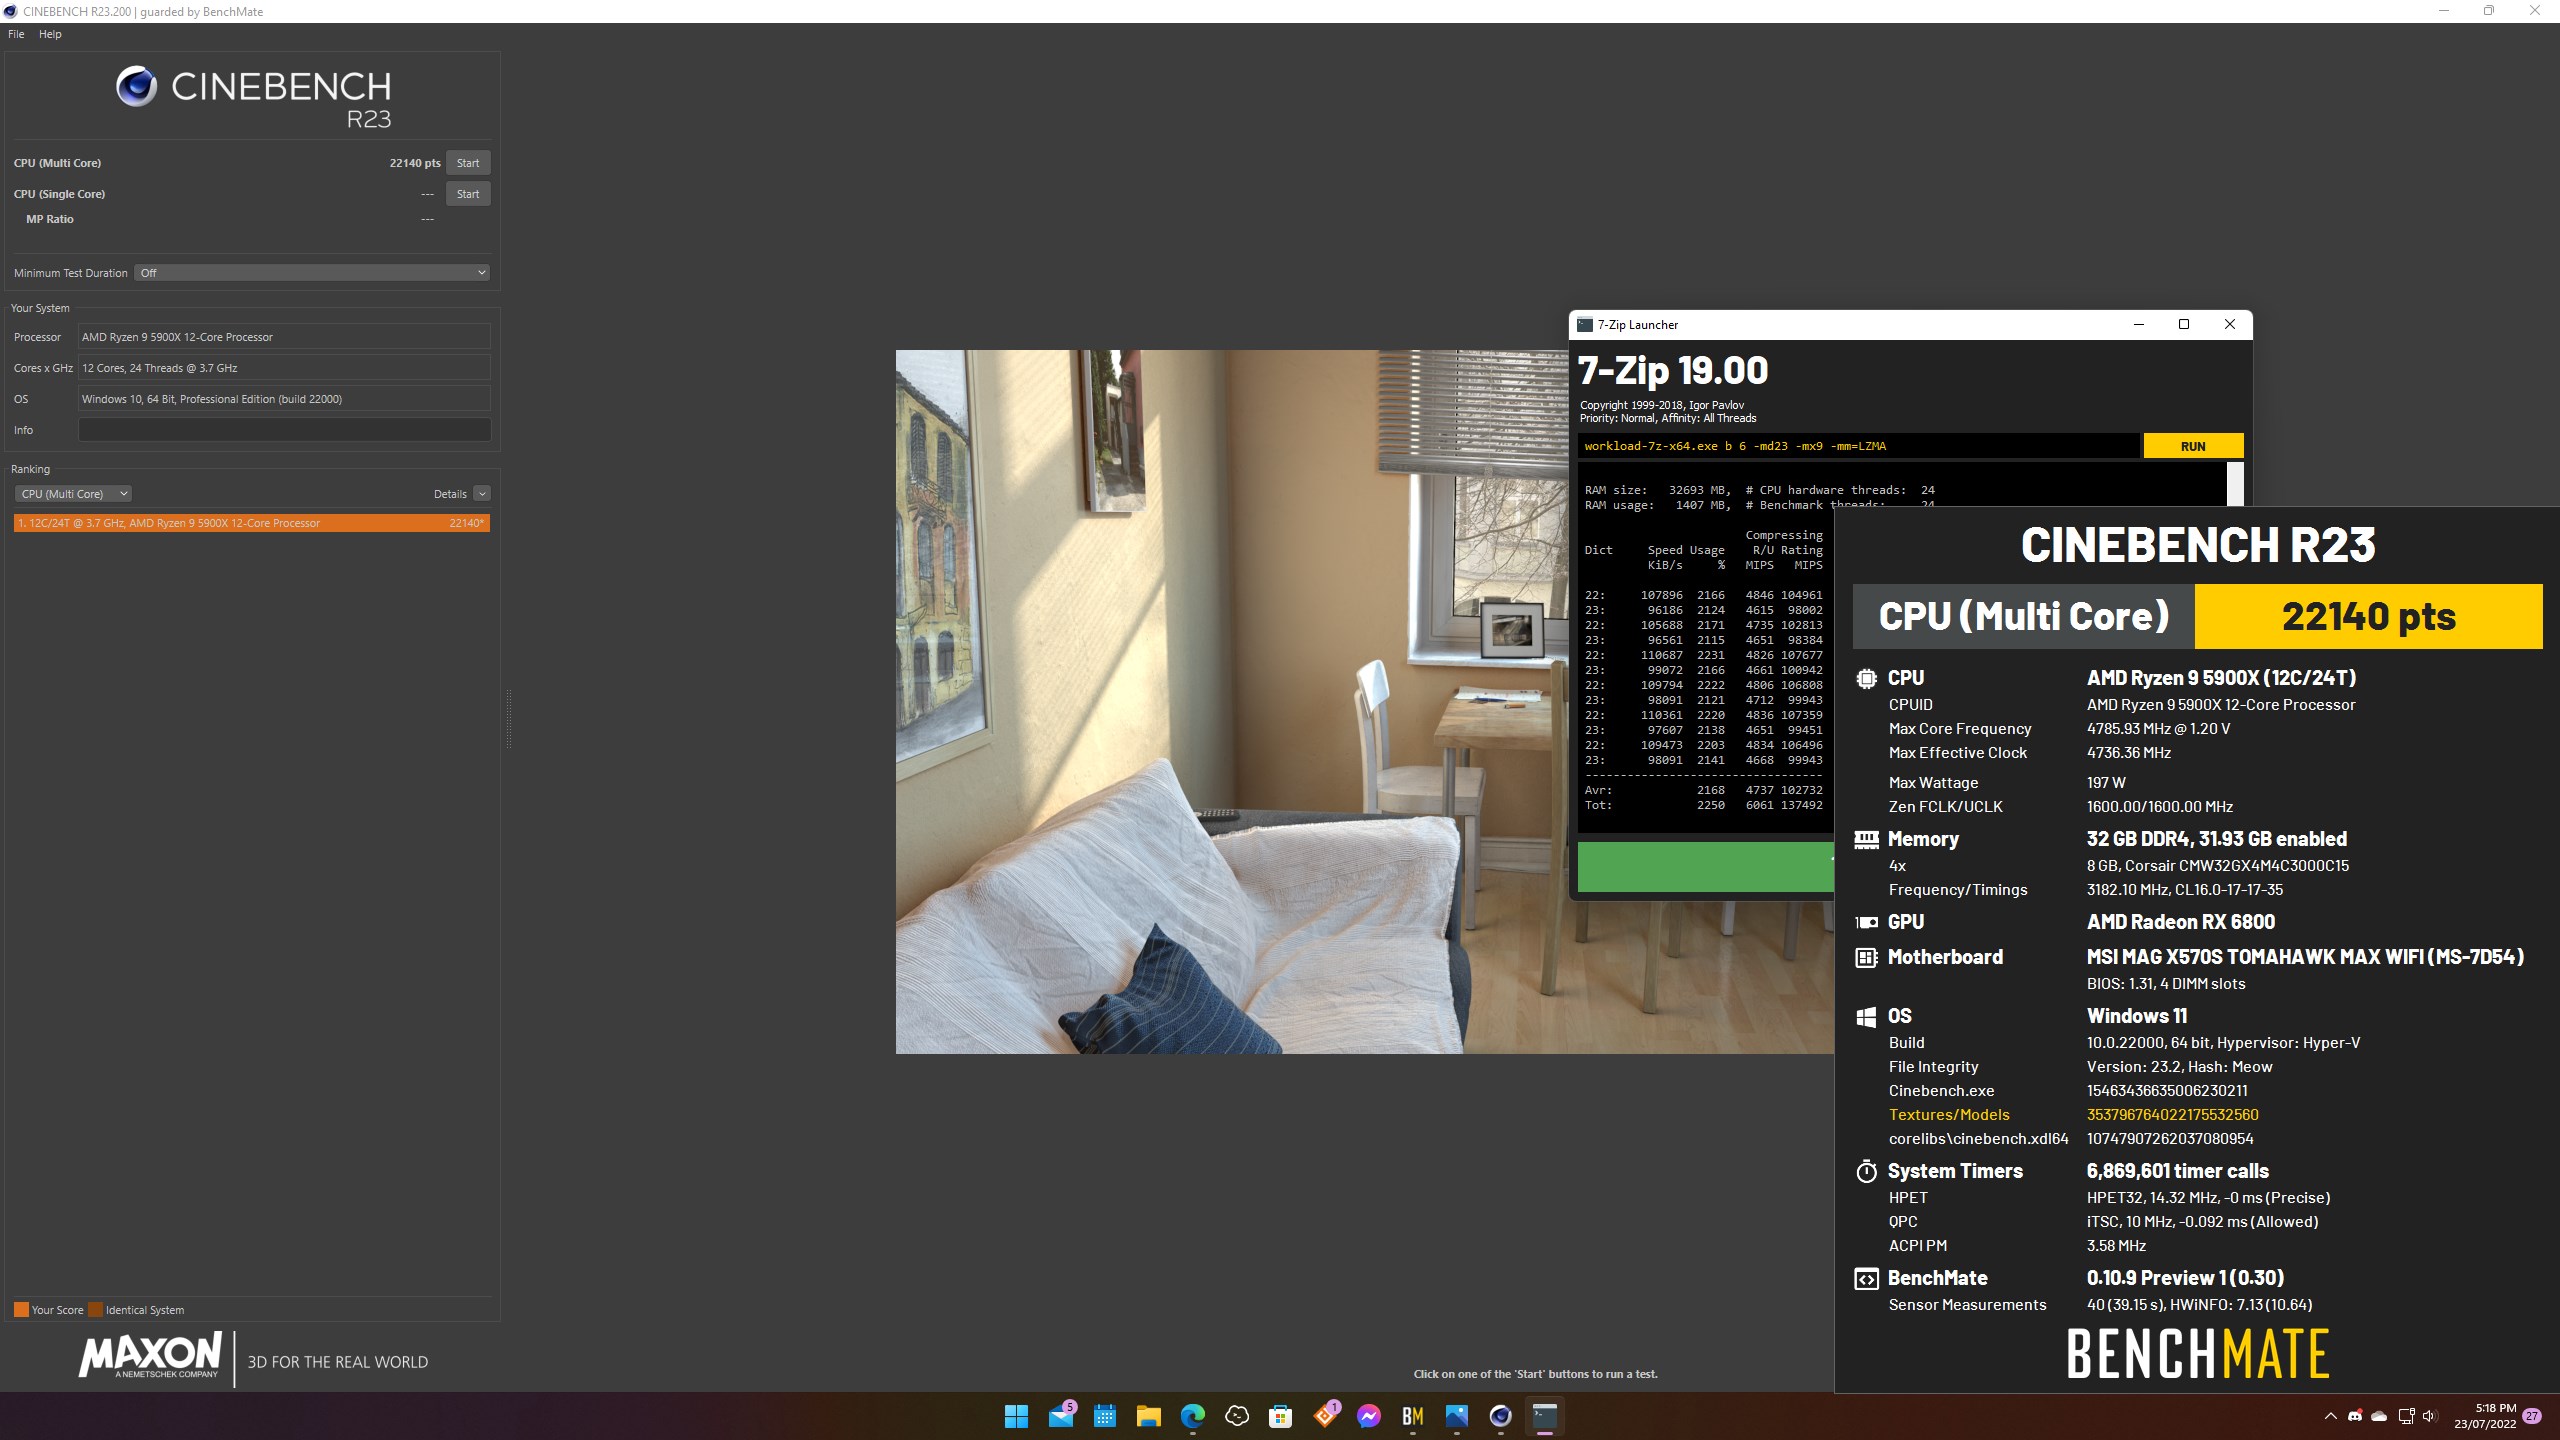Click the Memory module icon in BenchMate panel
The width and height of the screenshot is (2560, 1440).
(x=1866, y=840)
